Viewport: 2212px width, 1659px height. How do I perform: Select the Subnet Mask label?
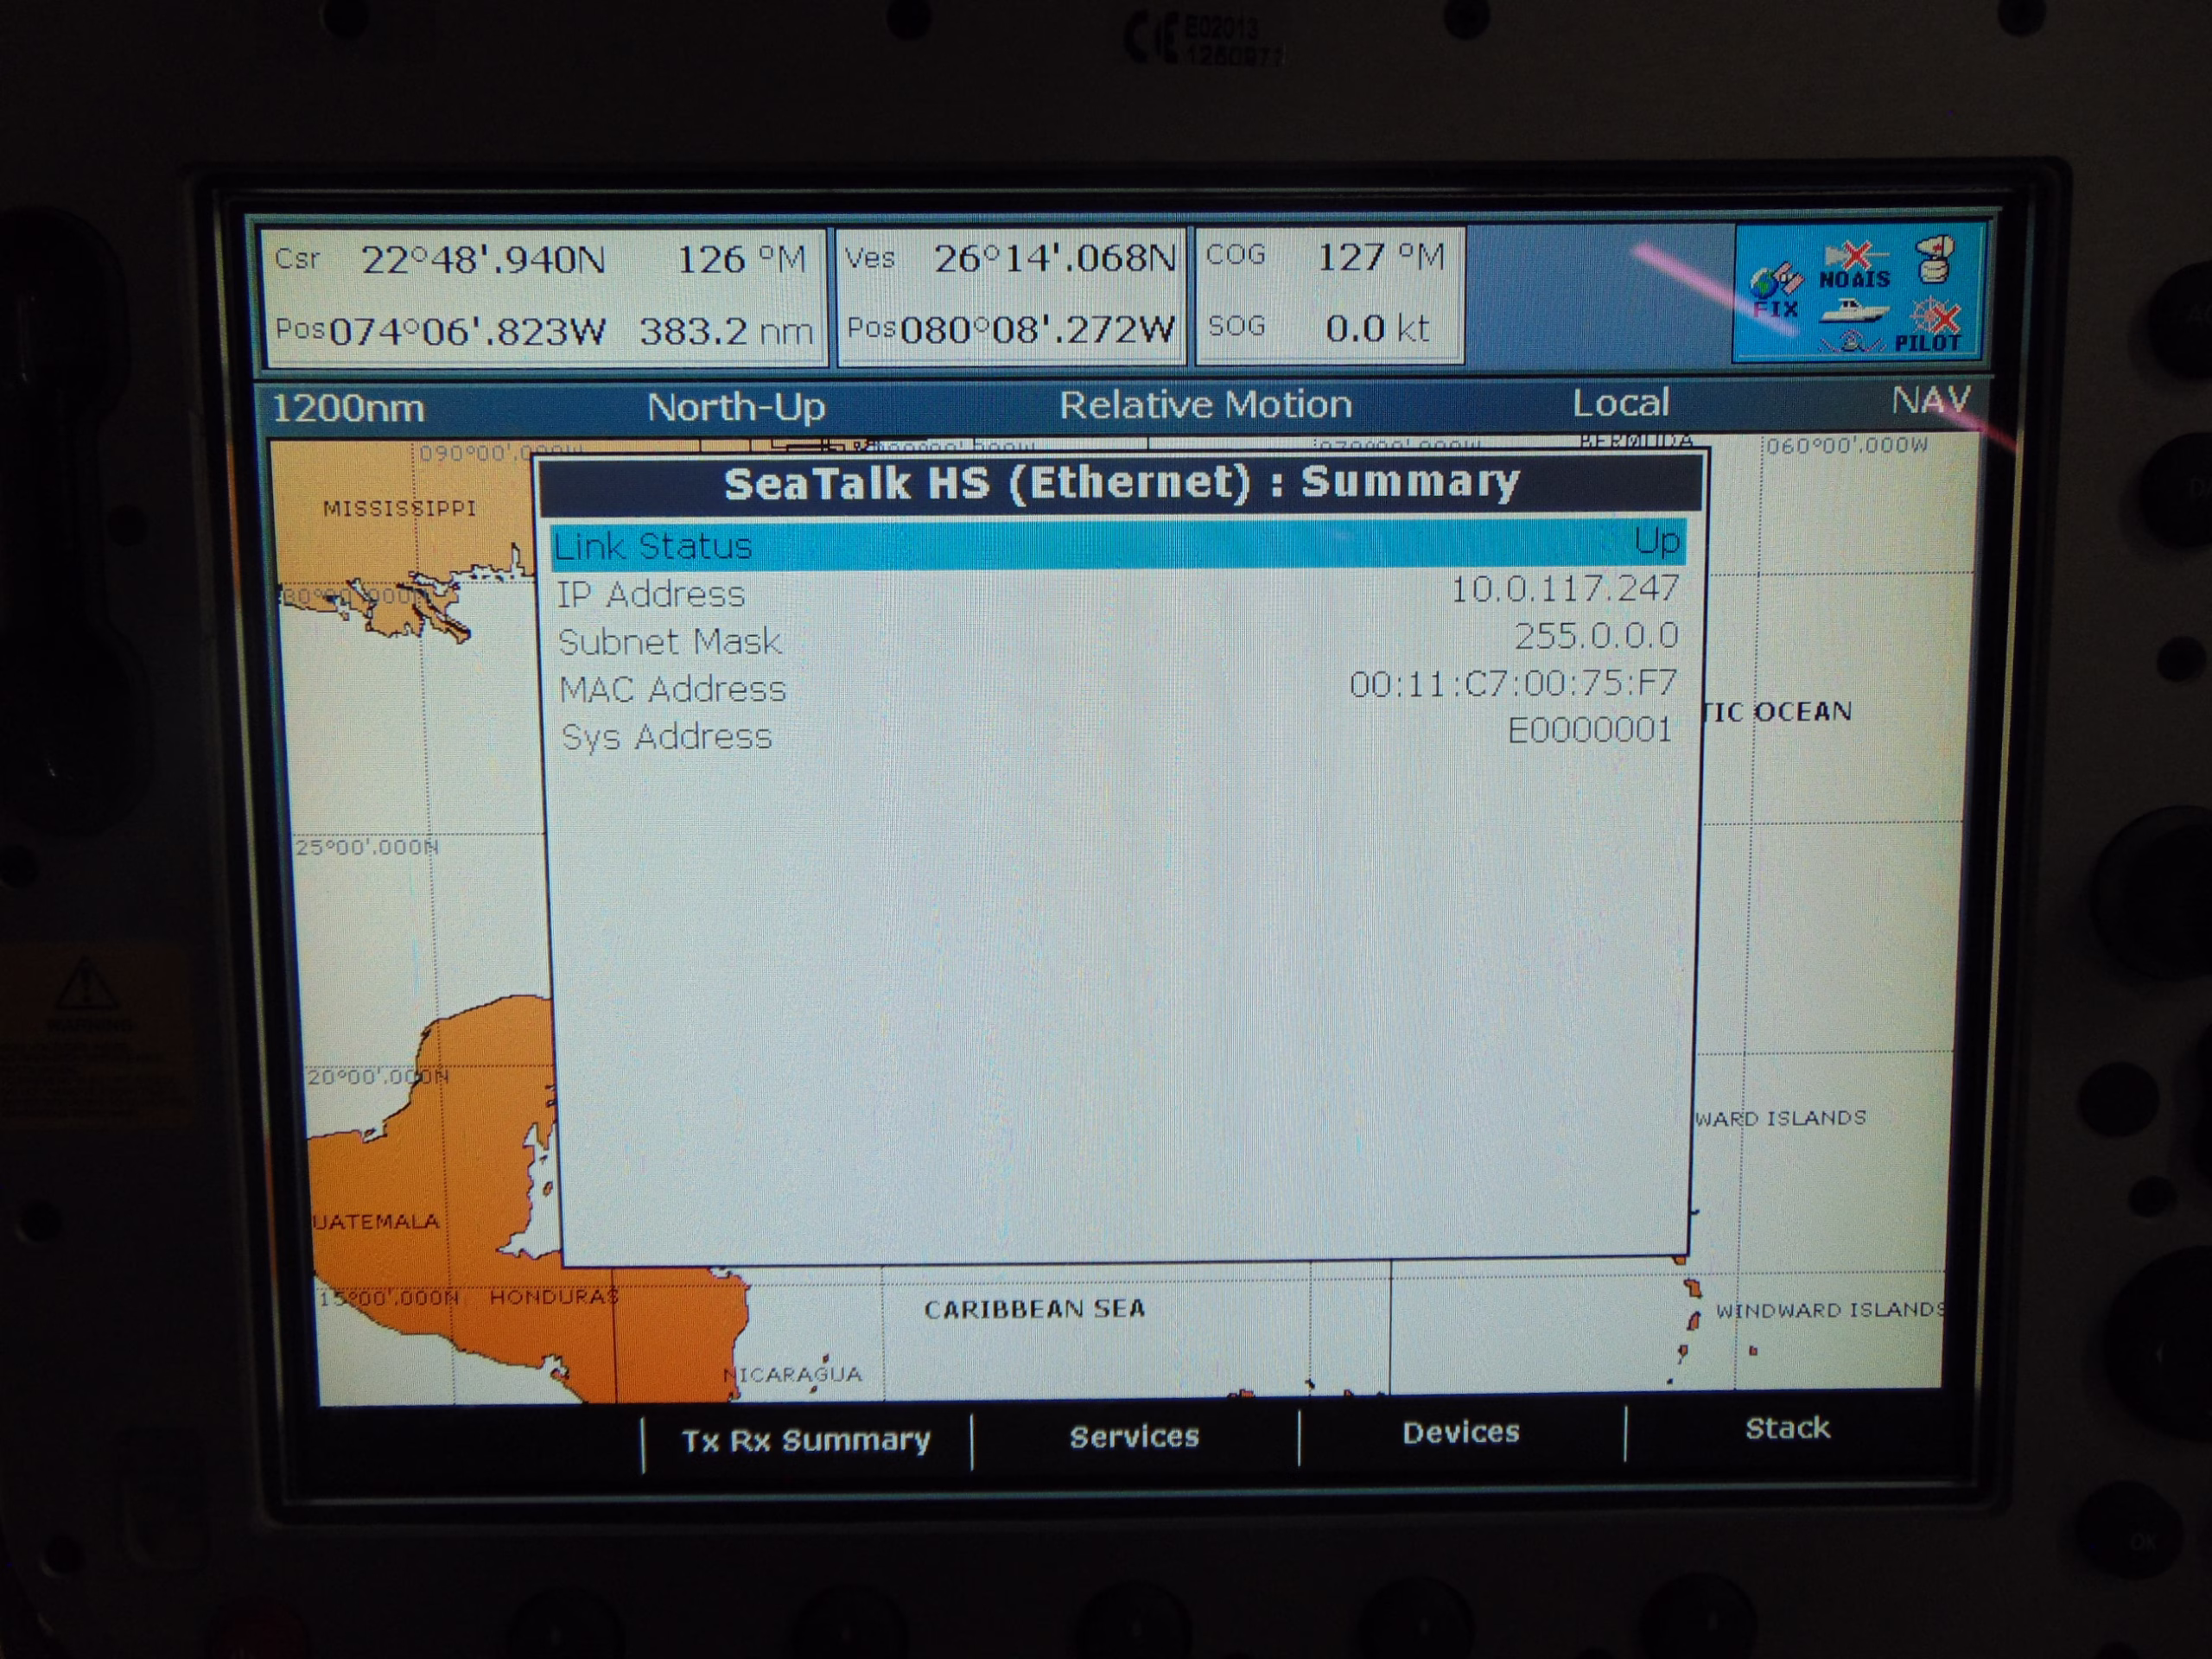669,642
